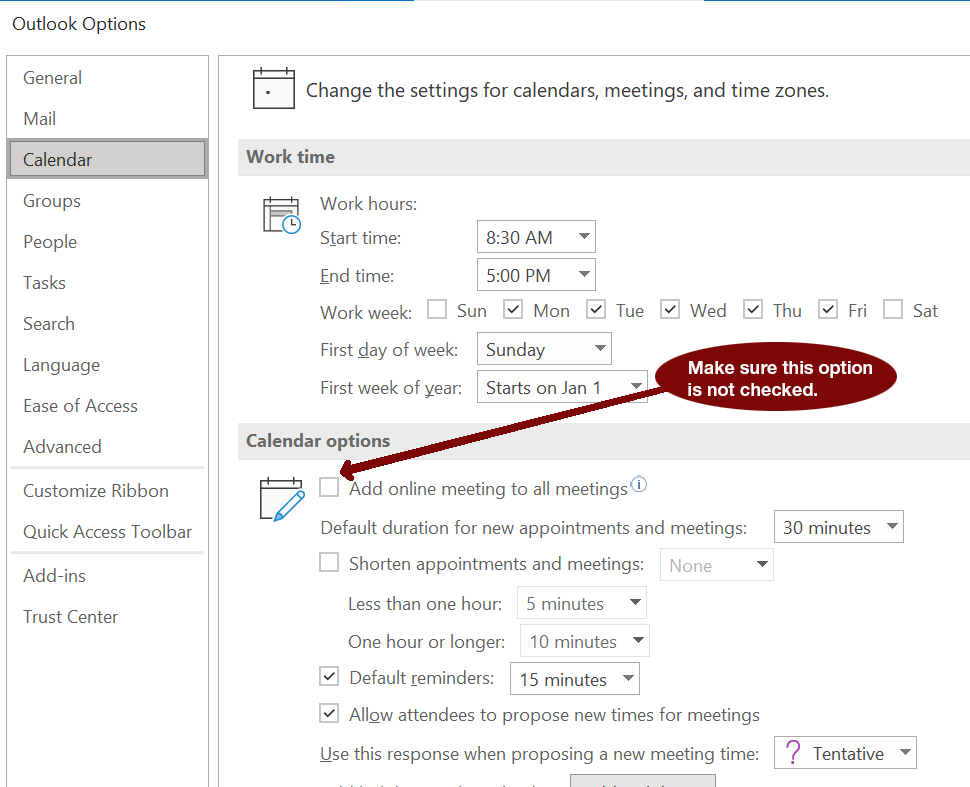Viewport: 970px width, 787px height.
Task: Select the Mail options category
Action: click(x=108, y=119)
